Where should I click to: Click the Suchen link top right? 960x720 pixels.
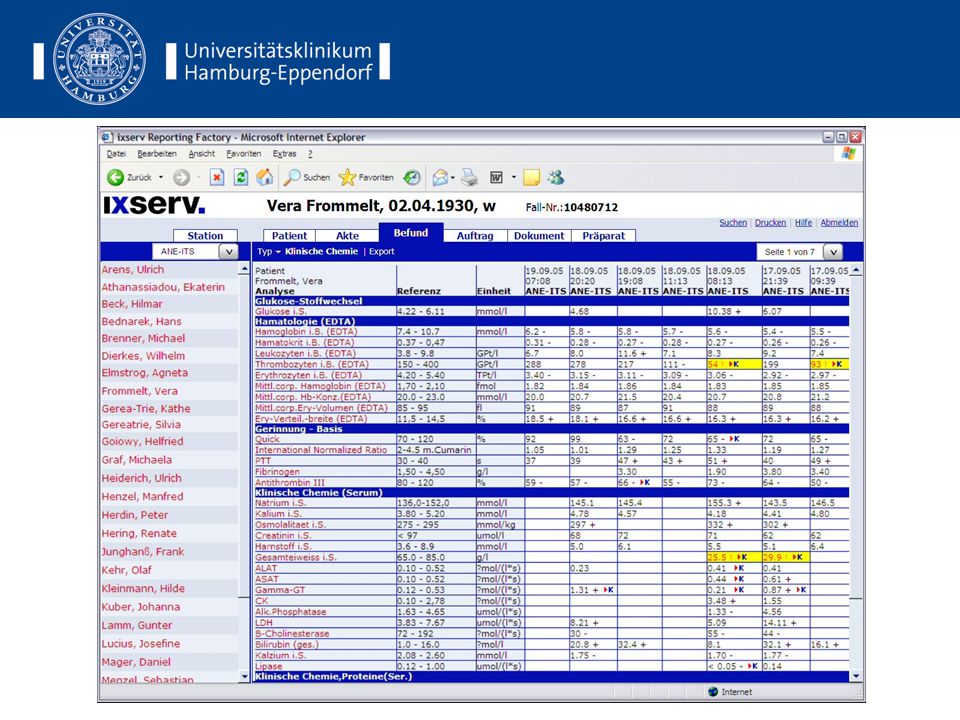(x=733, y=223)
